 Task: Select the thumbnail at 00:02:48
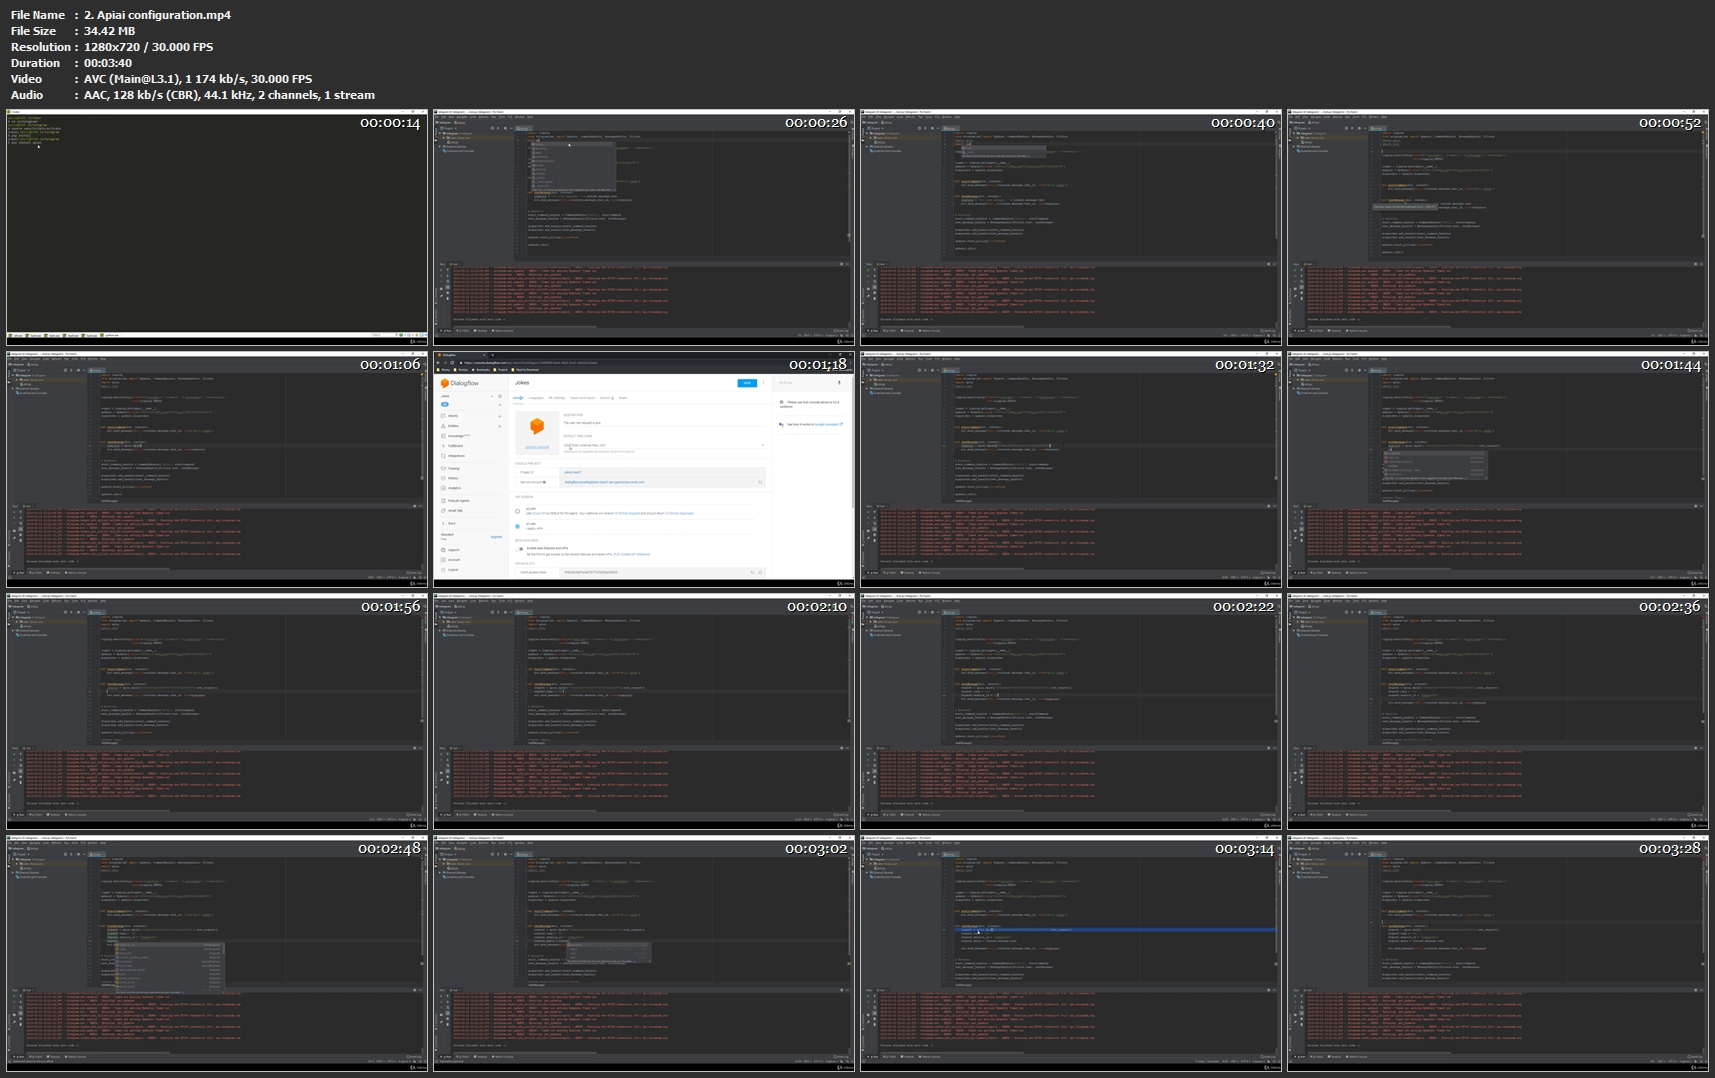[217, 953]
